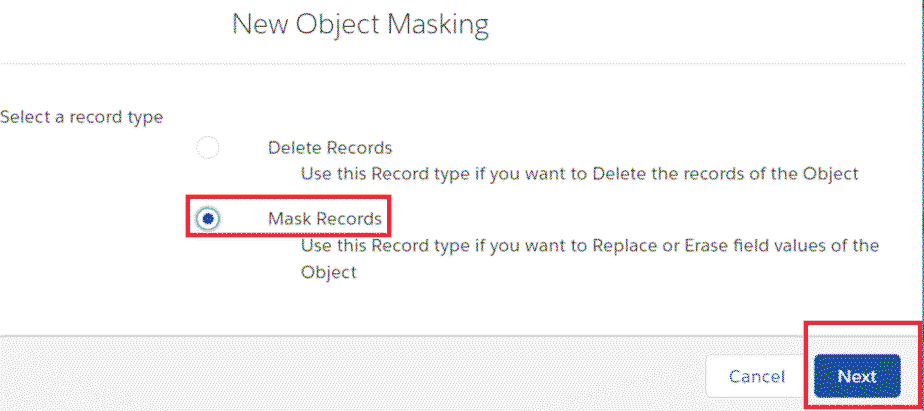Click the "New Object Masking" heading
The image size is (924, 411).
[360, 24]
